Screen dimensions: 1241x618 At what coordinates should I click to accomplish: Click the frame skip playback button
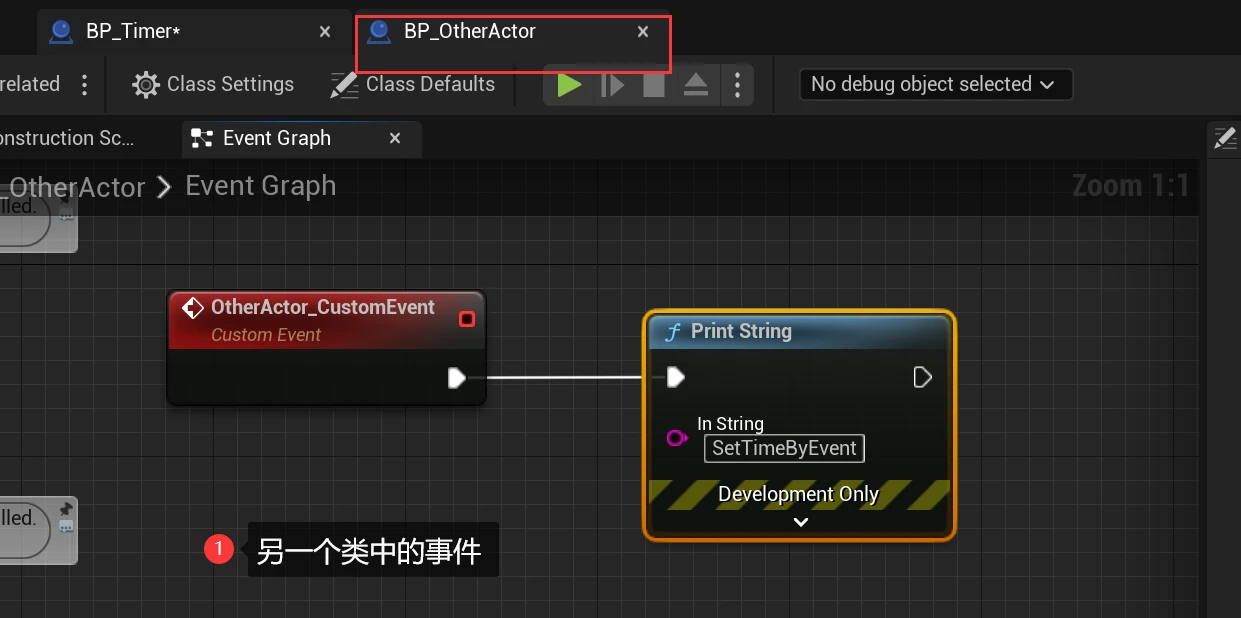tap(612, 85)
